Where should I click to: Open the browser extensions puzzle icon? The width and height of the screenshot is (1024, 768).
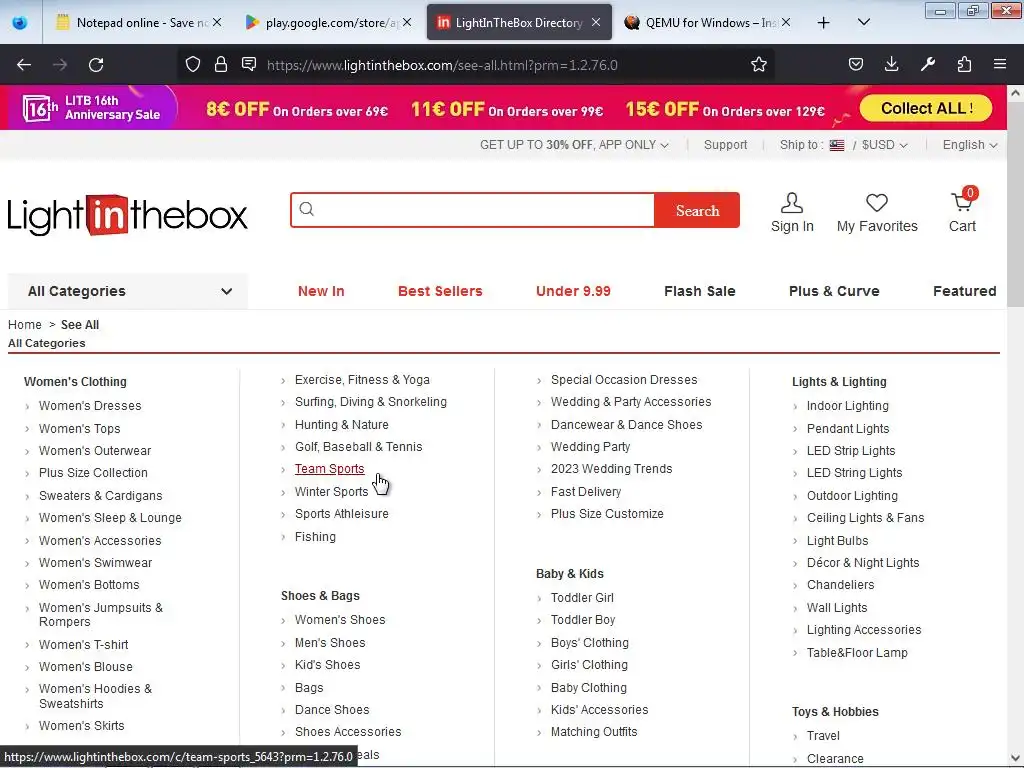[x=964, y=64]
